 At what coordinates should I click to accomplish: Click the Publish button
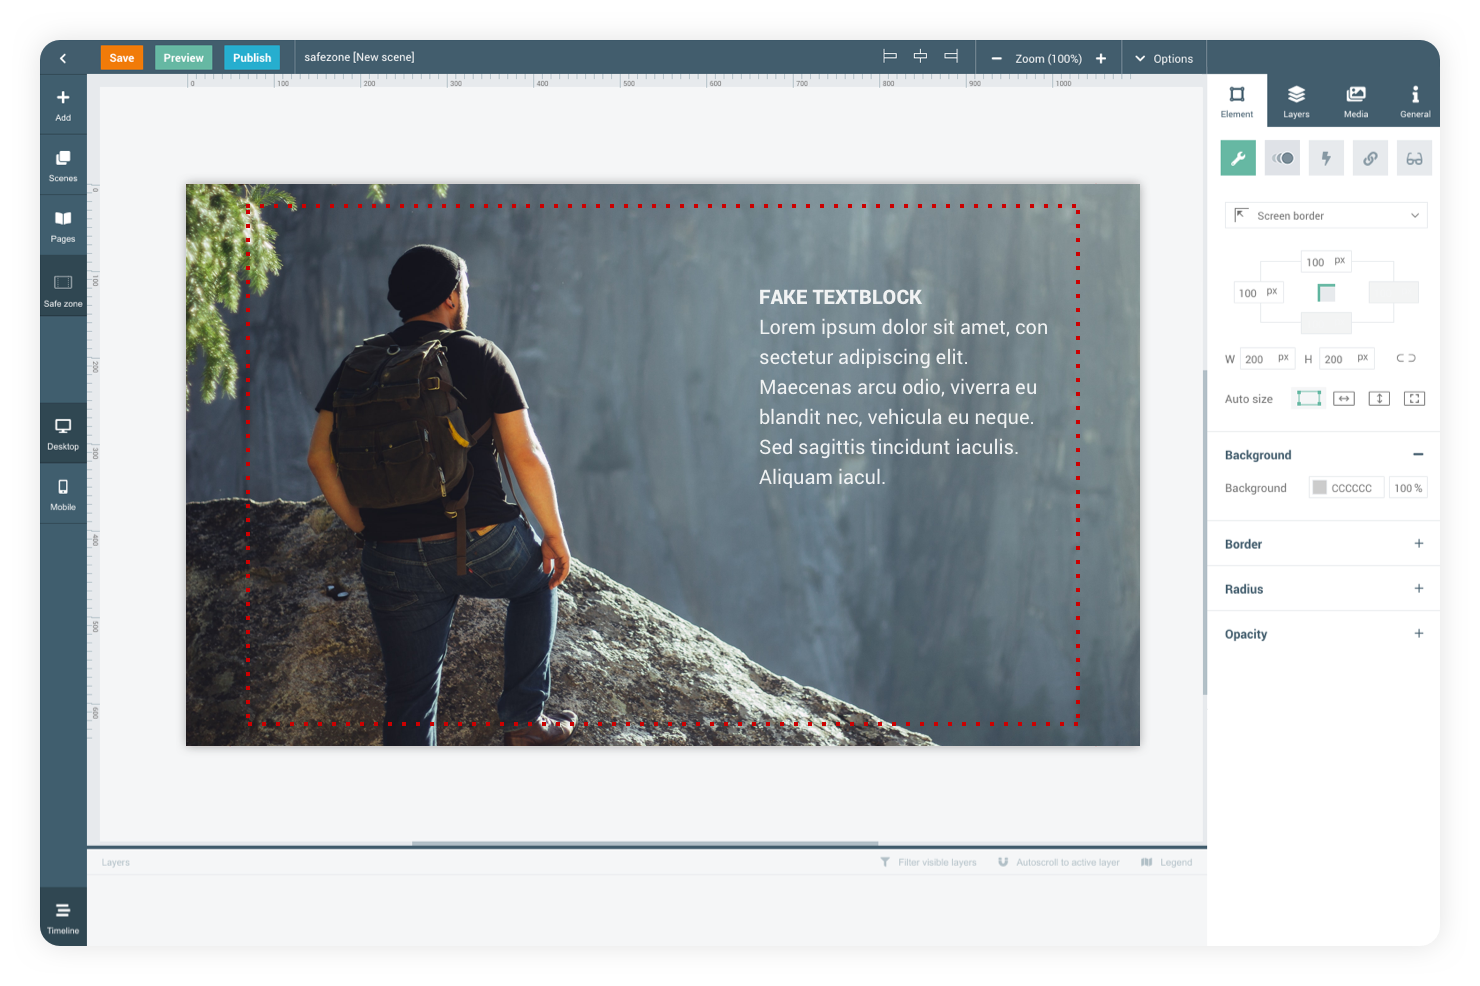[252, 58]
